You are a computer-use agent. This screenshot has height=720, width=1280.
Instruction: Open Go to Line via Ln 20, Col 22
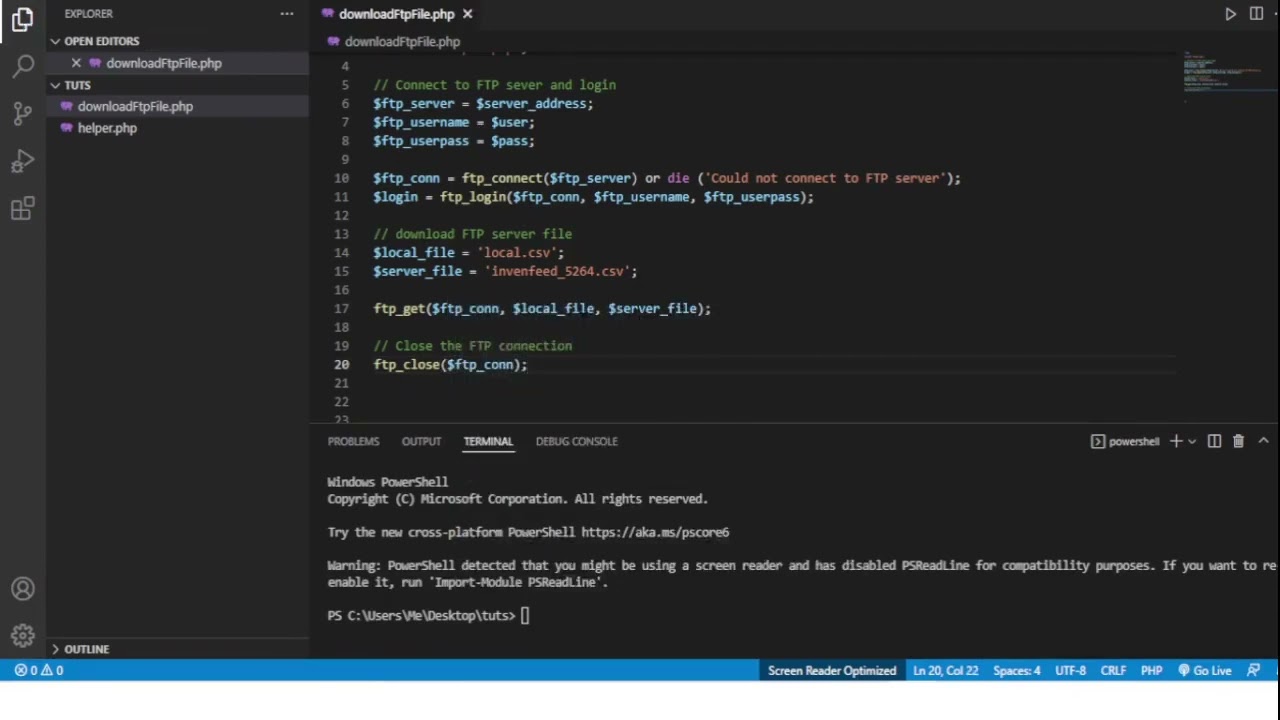tap(945, 670)
